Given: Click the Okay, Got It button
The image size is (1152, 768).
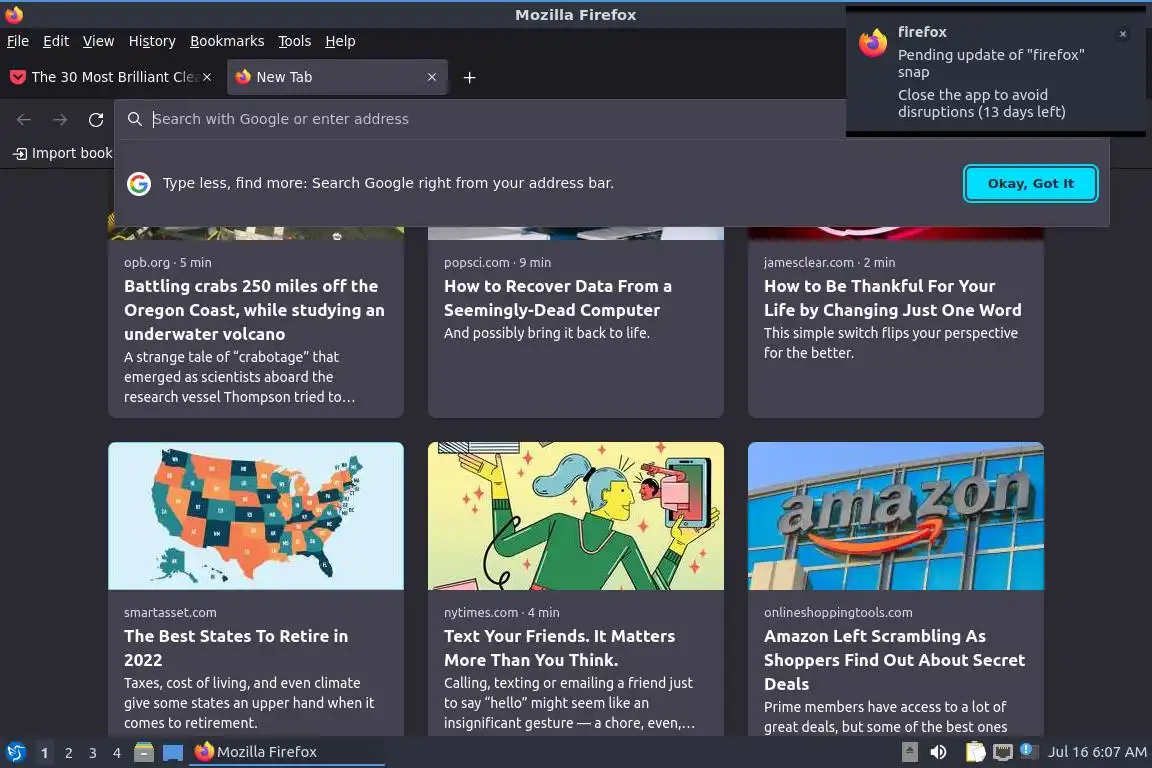Looking at the screenshot, I should 1030,184.
